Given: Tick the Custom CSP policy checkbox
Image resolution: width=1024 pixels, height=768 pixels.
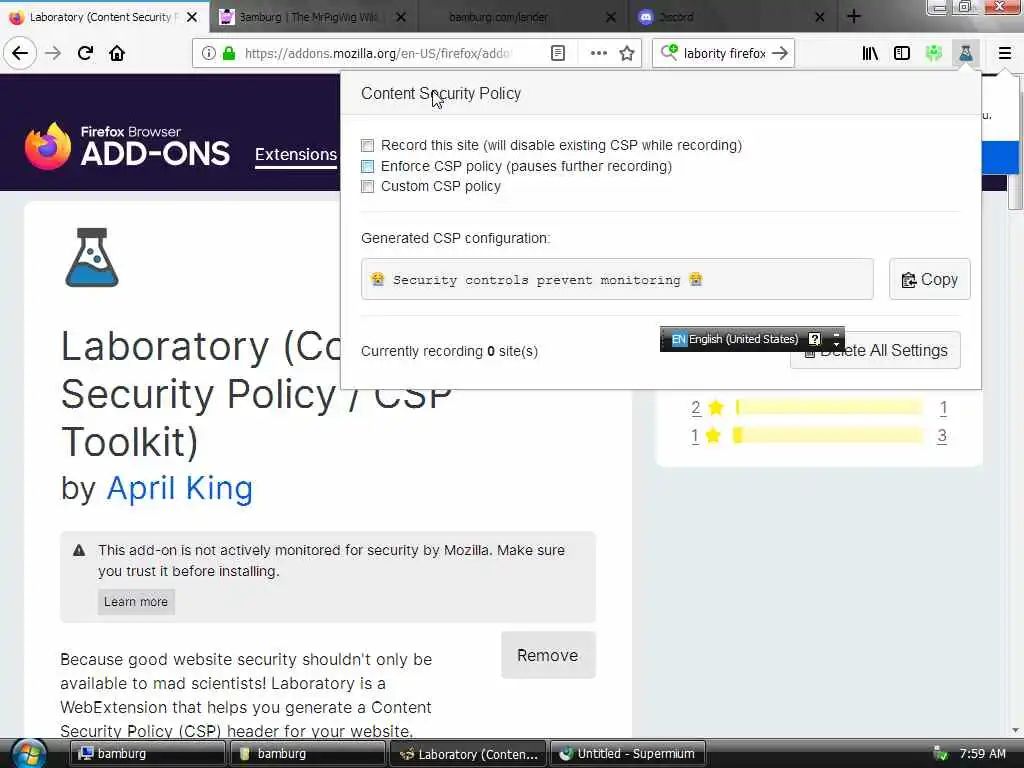Looking at the screenshot, I should coord(368,187).
